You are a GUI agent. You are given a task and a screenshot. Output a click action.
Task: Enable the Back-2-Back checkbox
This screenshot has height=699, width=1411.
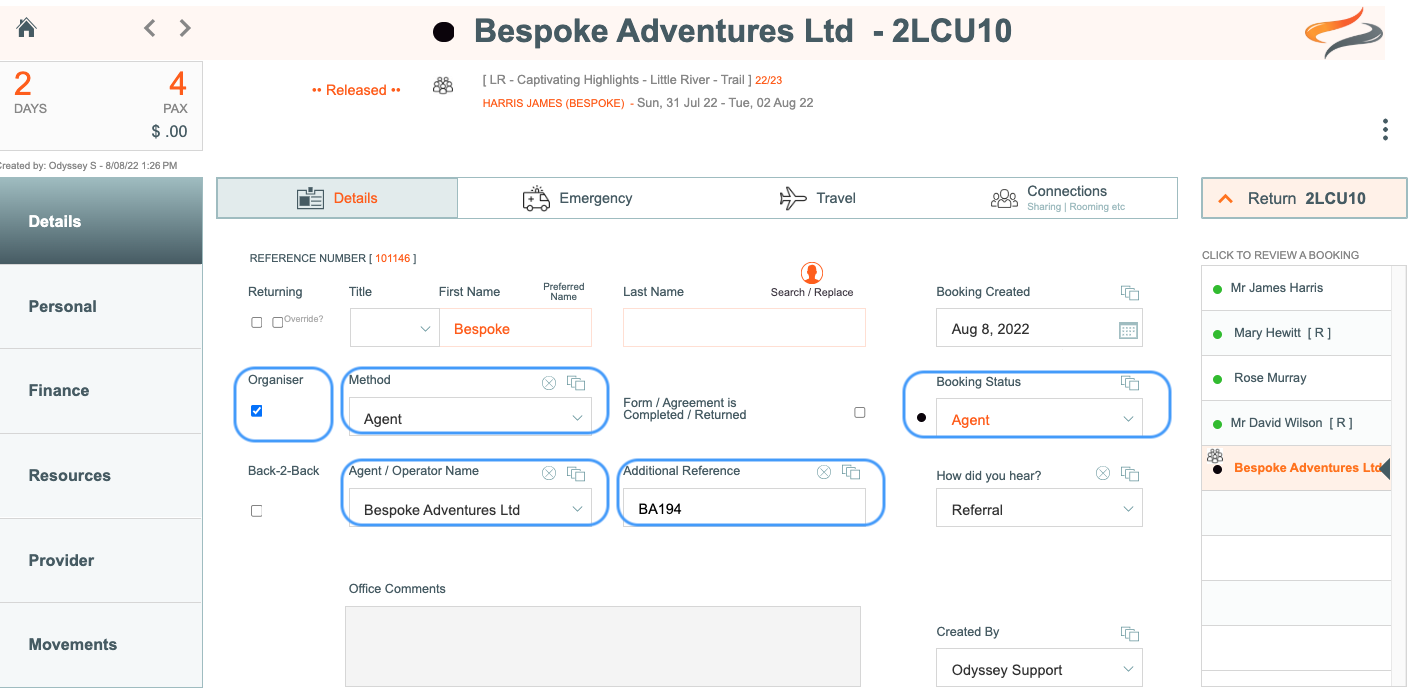257,510
